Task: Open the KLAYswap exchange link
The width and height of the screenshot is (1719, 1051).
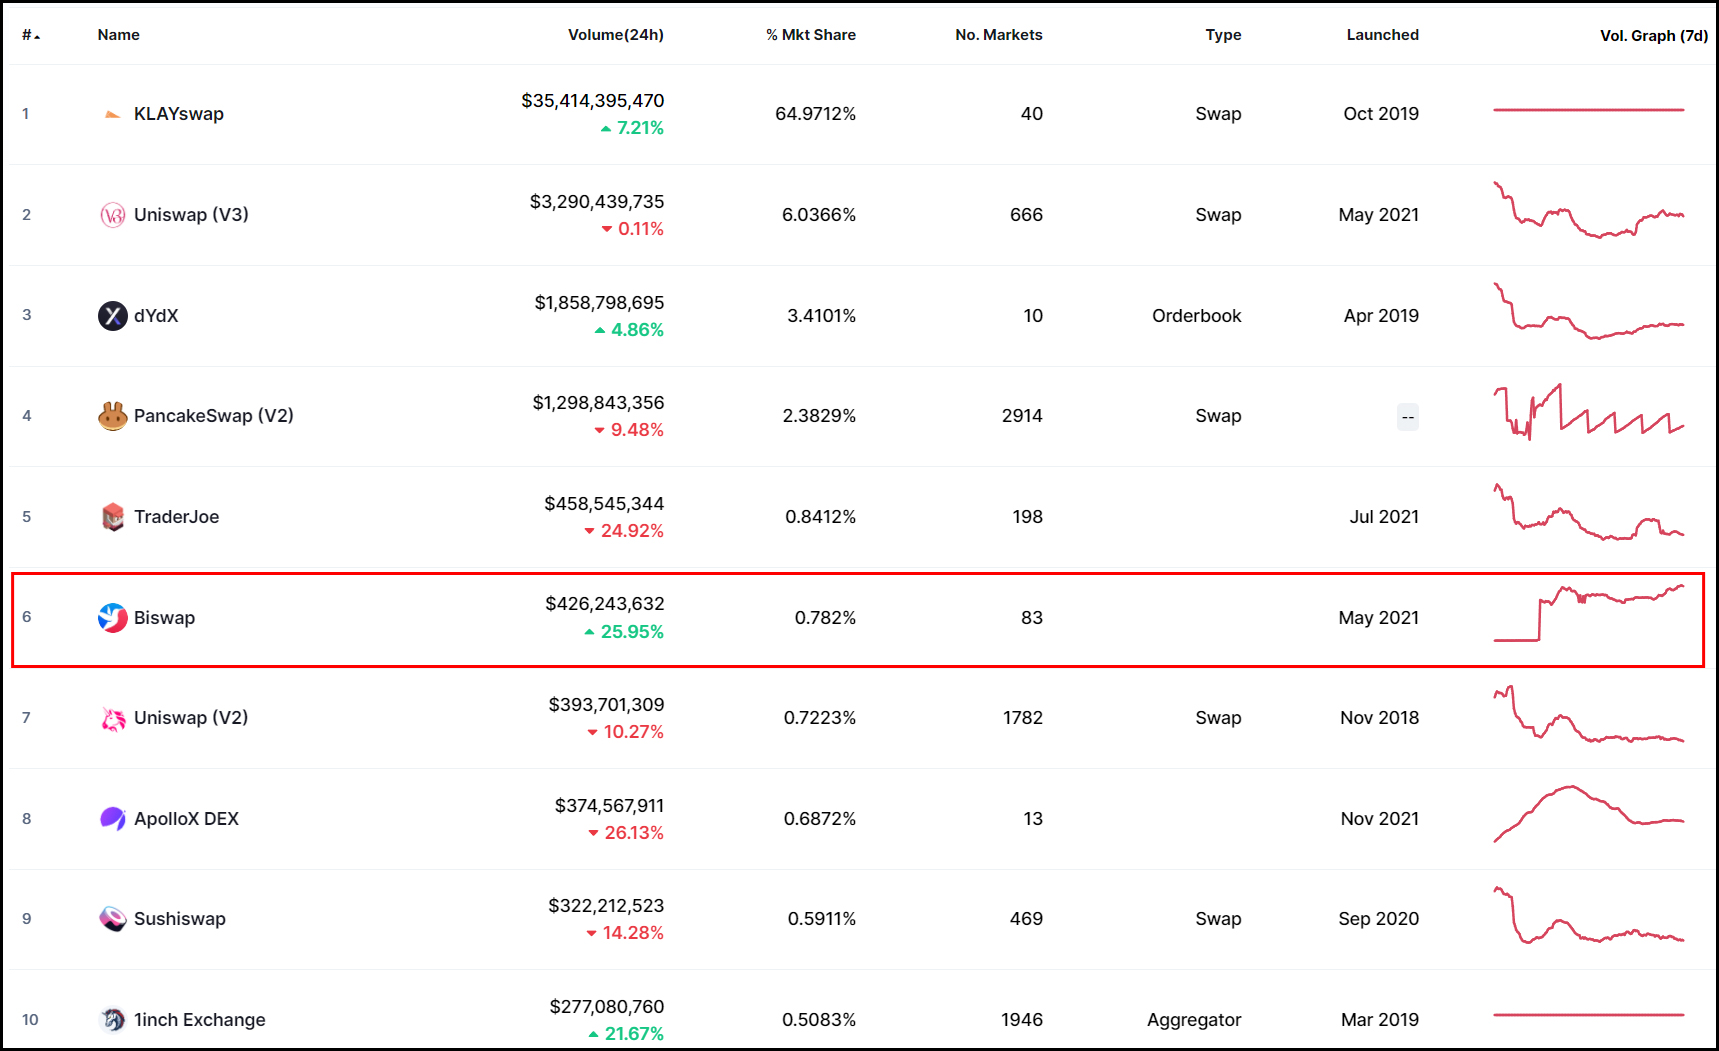Action: [x=179, y=114]
